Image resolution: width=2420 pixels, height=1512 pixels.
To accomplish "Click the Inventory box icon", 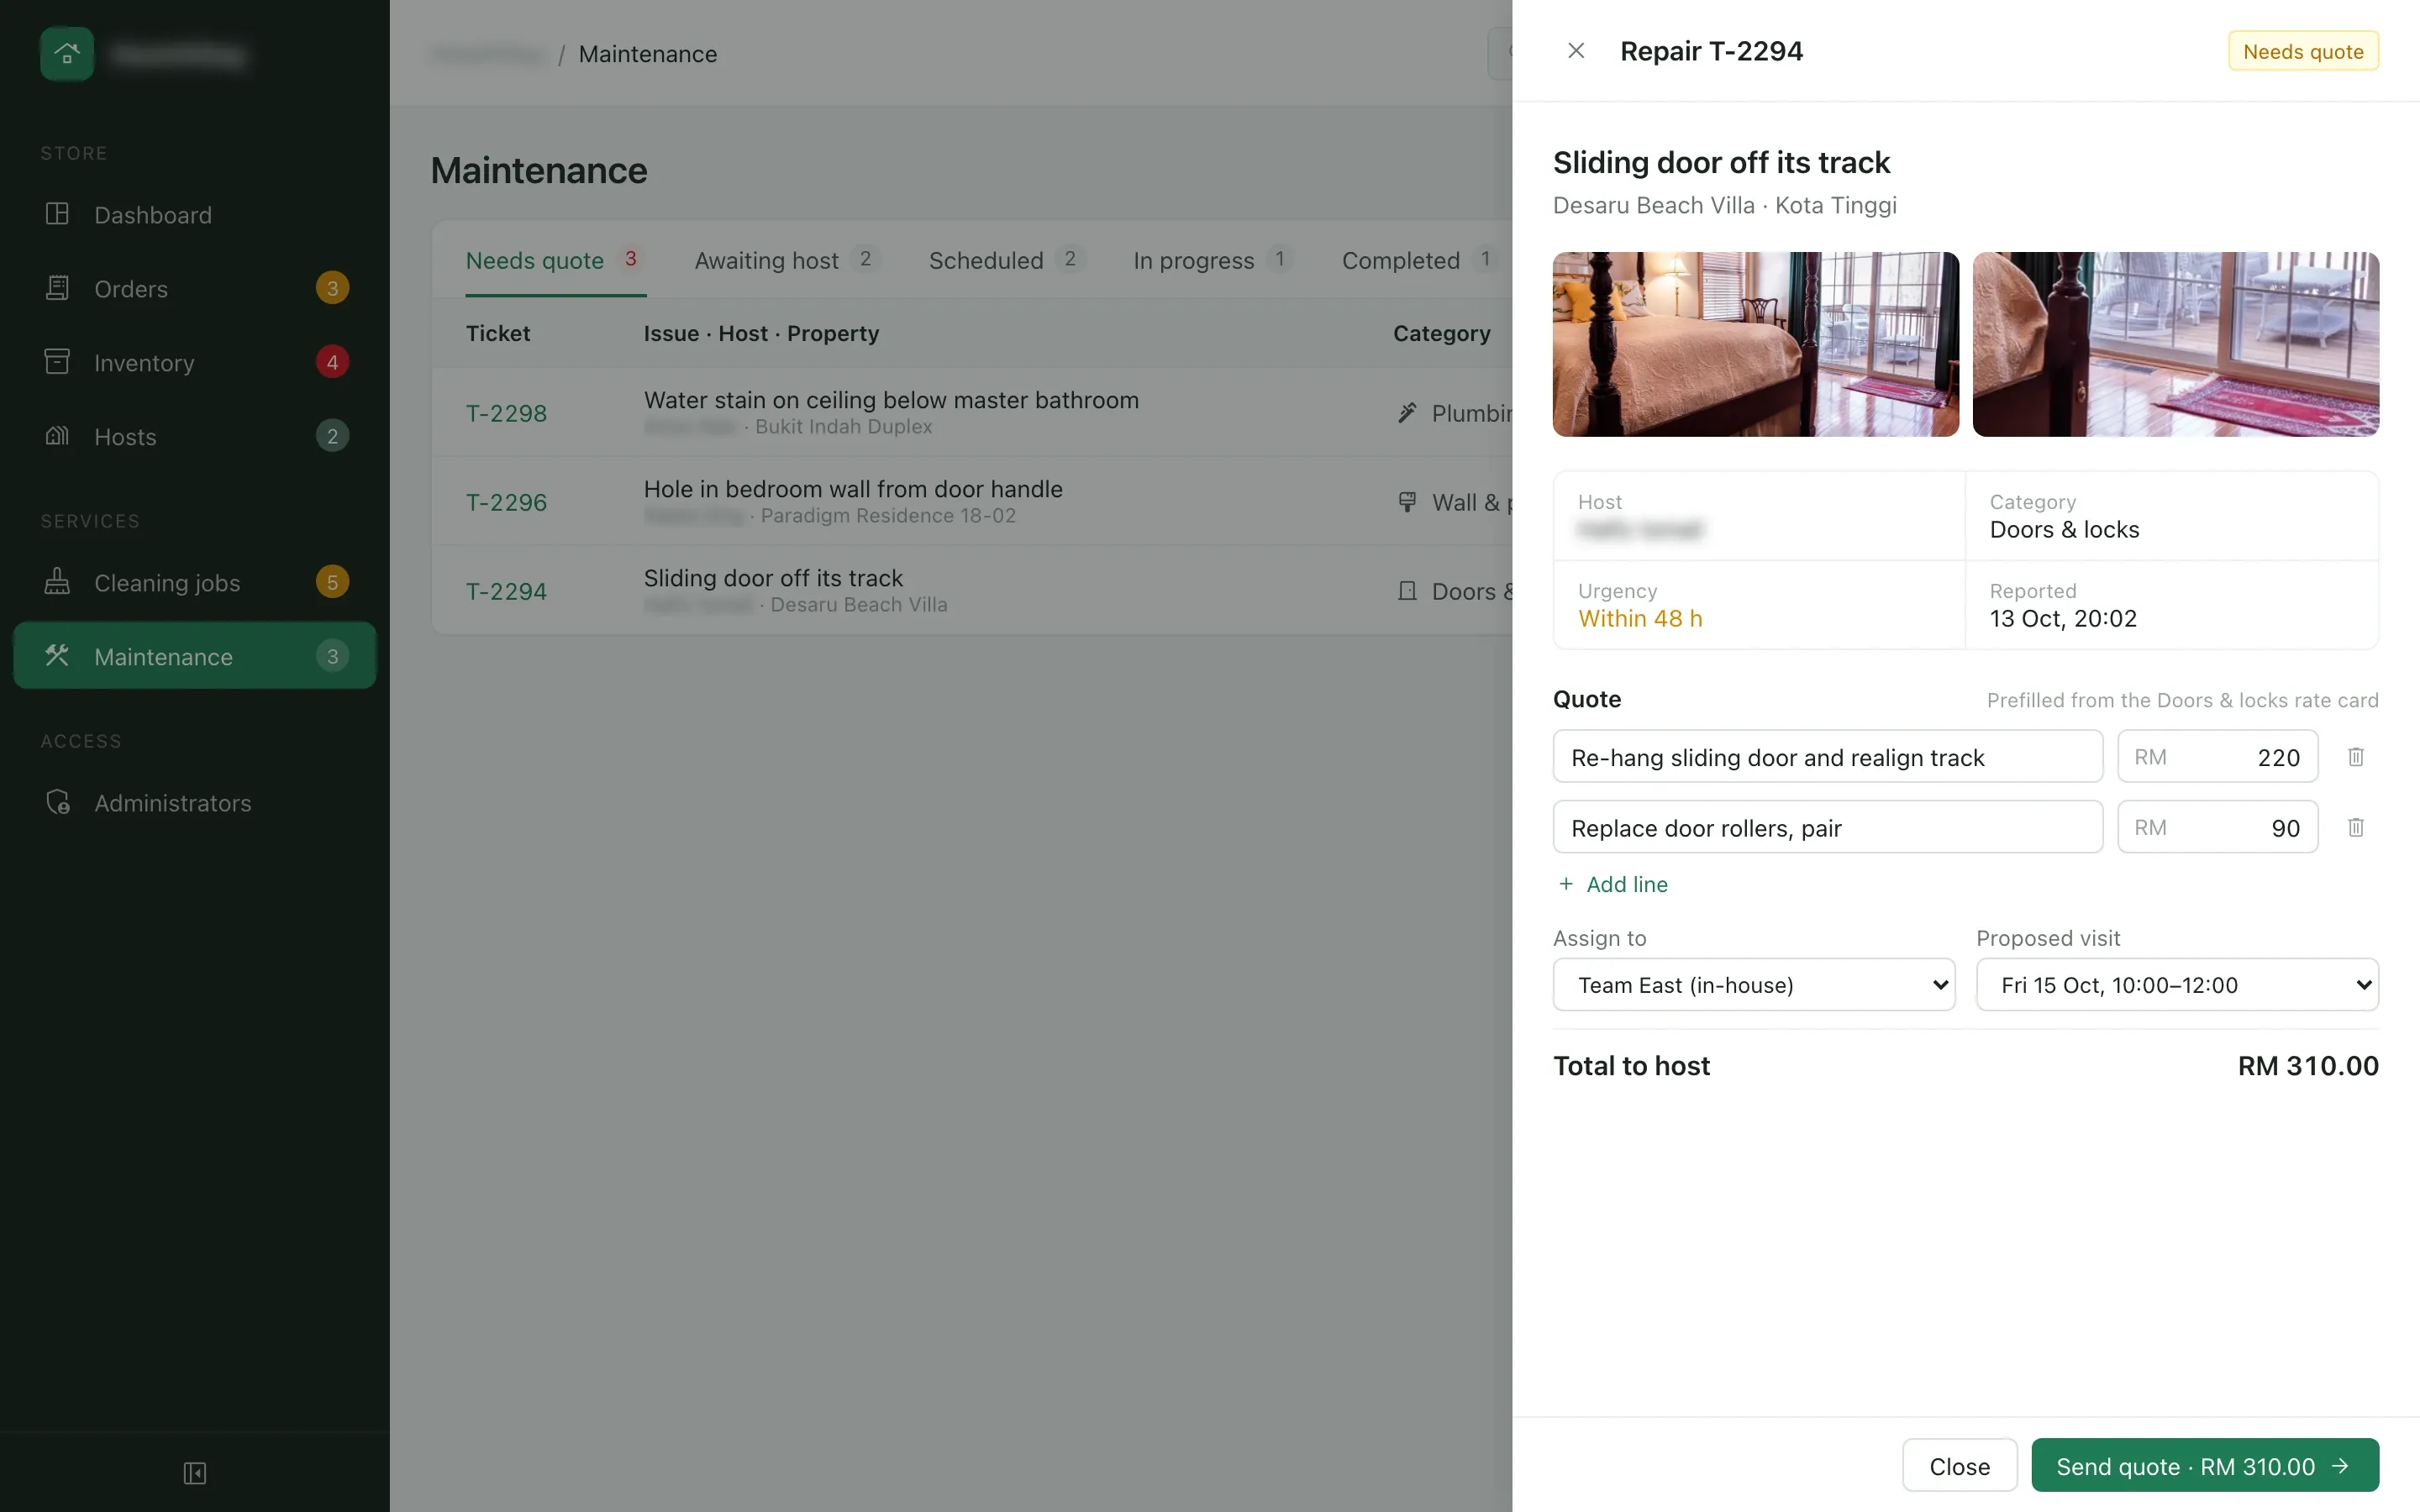I will tap(57, 362).
